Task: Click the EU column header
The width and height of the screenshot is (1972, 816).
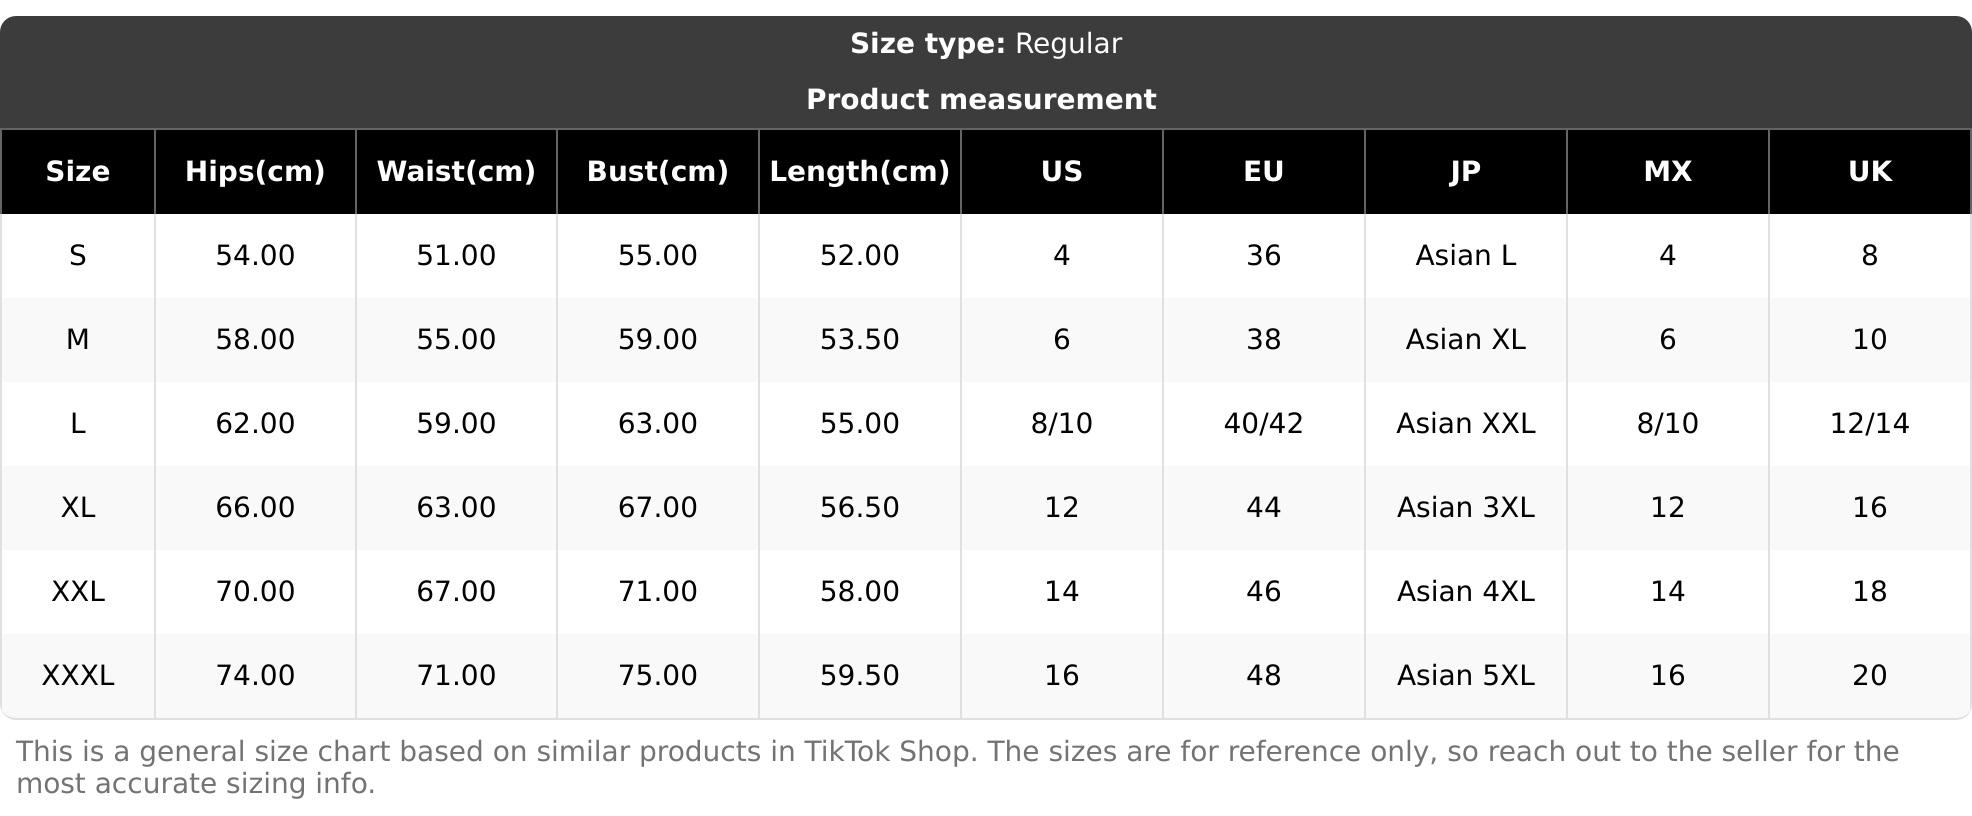Action: [1263, 172]
